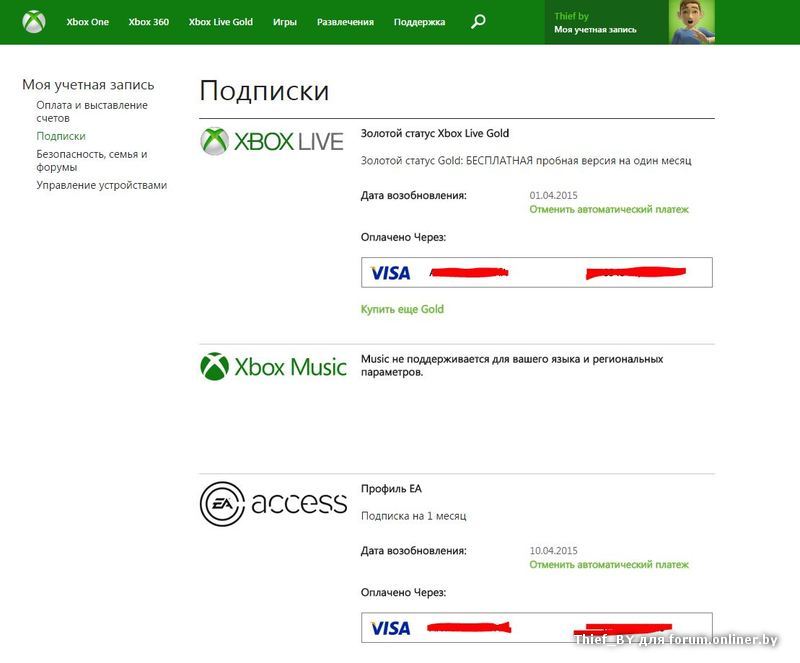Click the Thief by username
The width and height of the screenshot is (800, 663).
click(x=571, y=16)
